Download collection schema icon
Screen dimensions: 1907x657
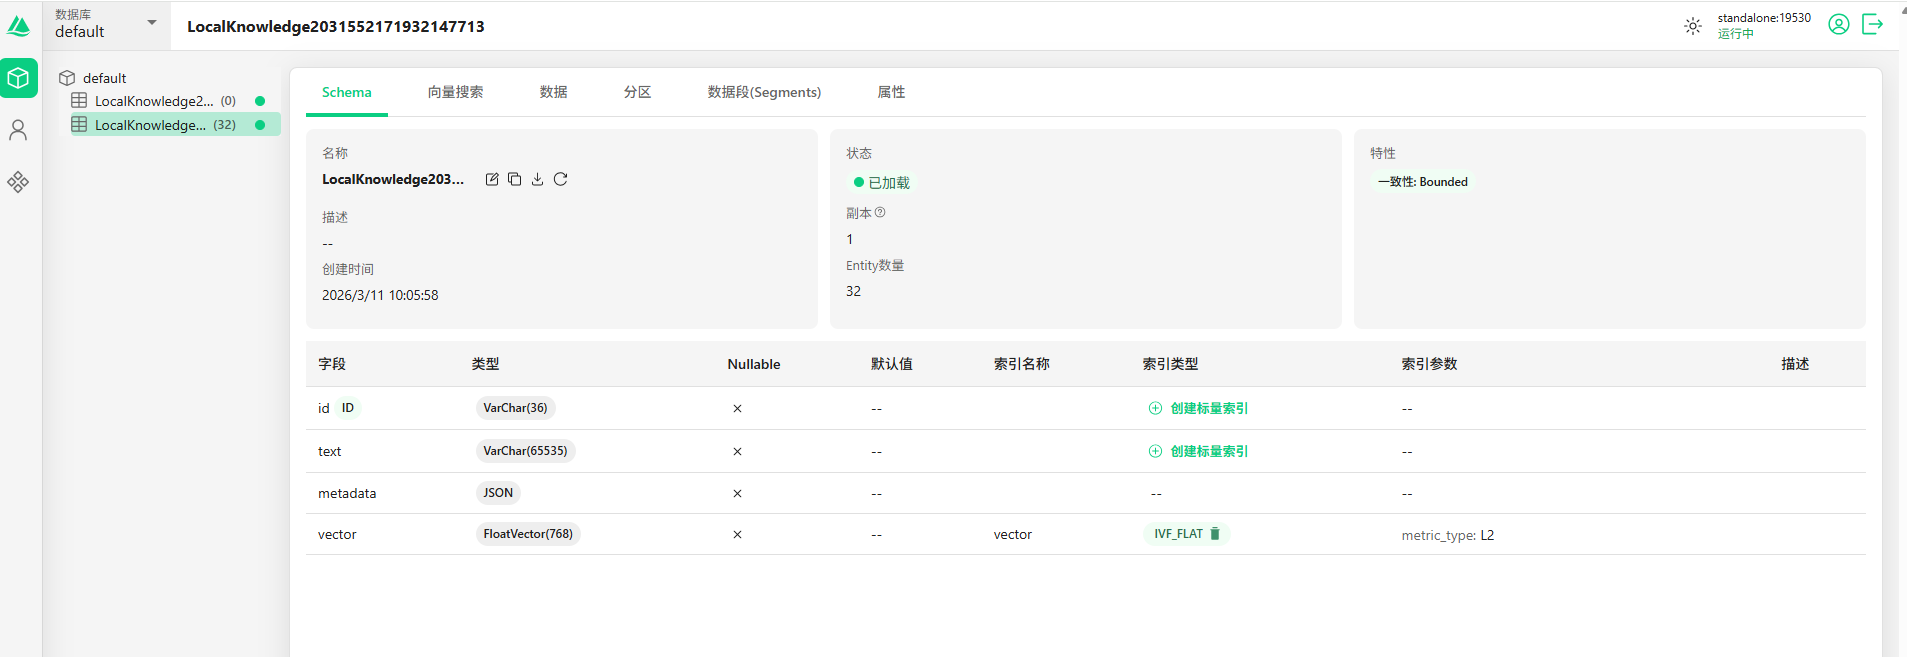pyautogui.click(x=538, y=179)
